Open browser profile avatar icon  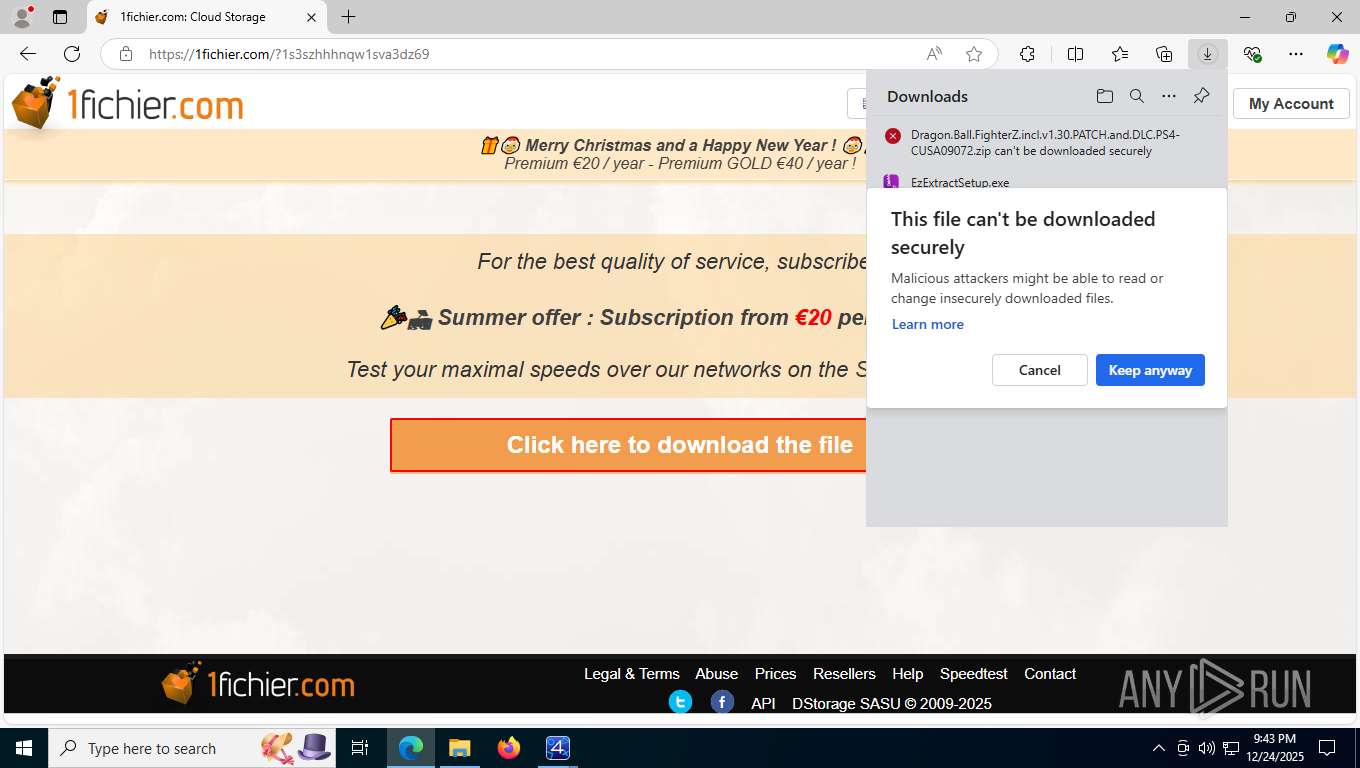(x=22, y=17)
